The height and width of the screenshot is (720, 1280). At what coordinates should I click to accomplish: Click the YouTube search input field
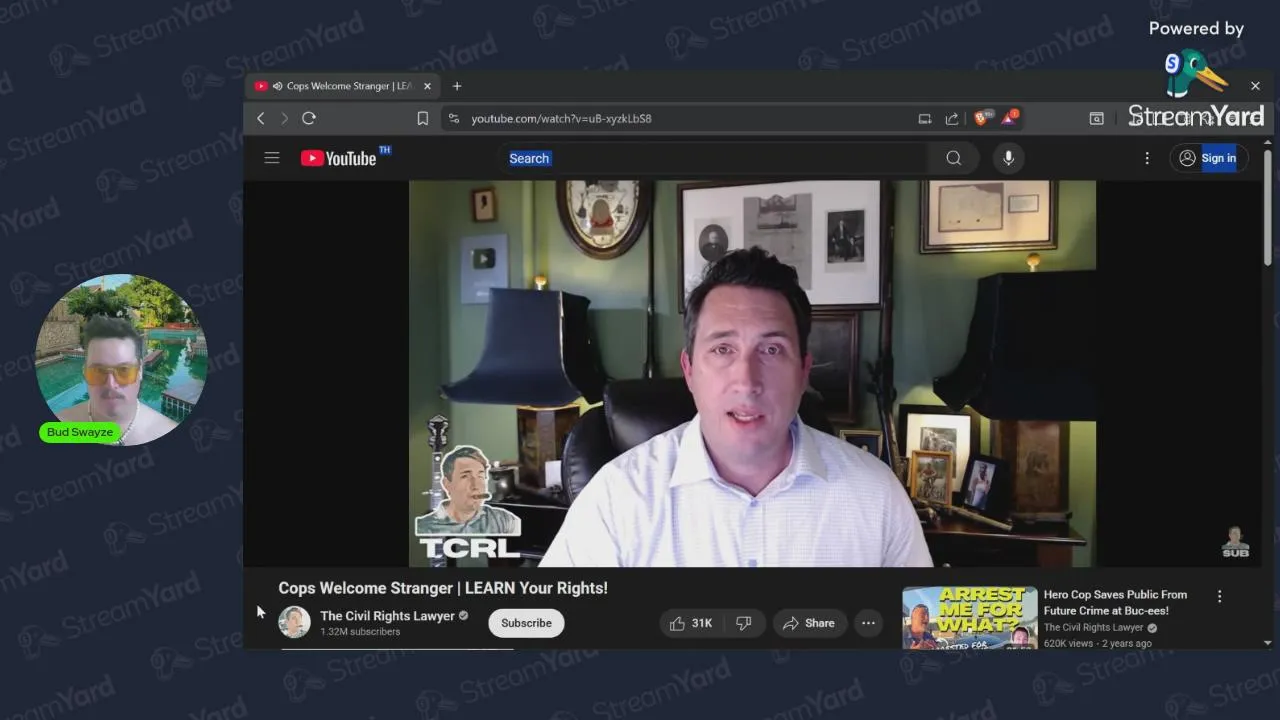pyautogui.click(x=713, y=158)
